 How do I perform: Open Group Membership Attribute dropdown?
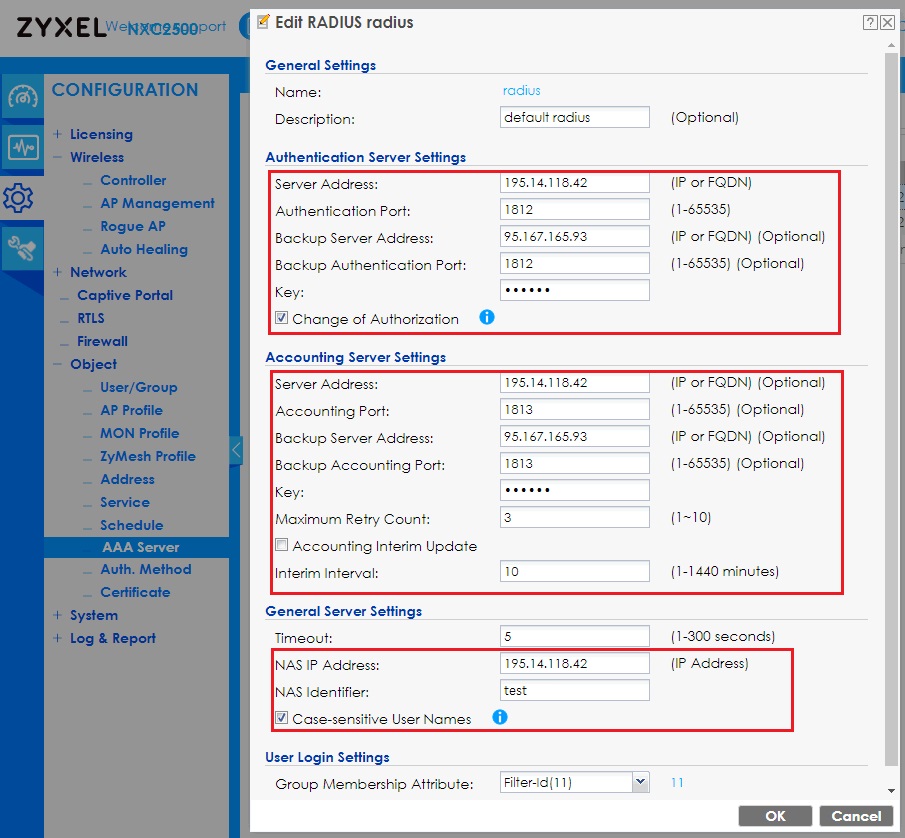(x=640, y=783)
